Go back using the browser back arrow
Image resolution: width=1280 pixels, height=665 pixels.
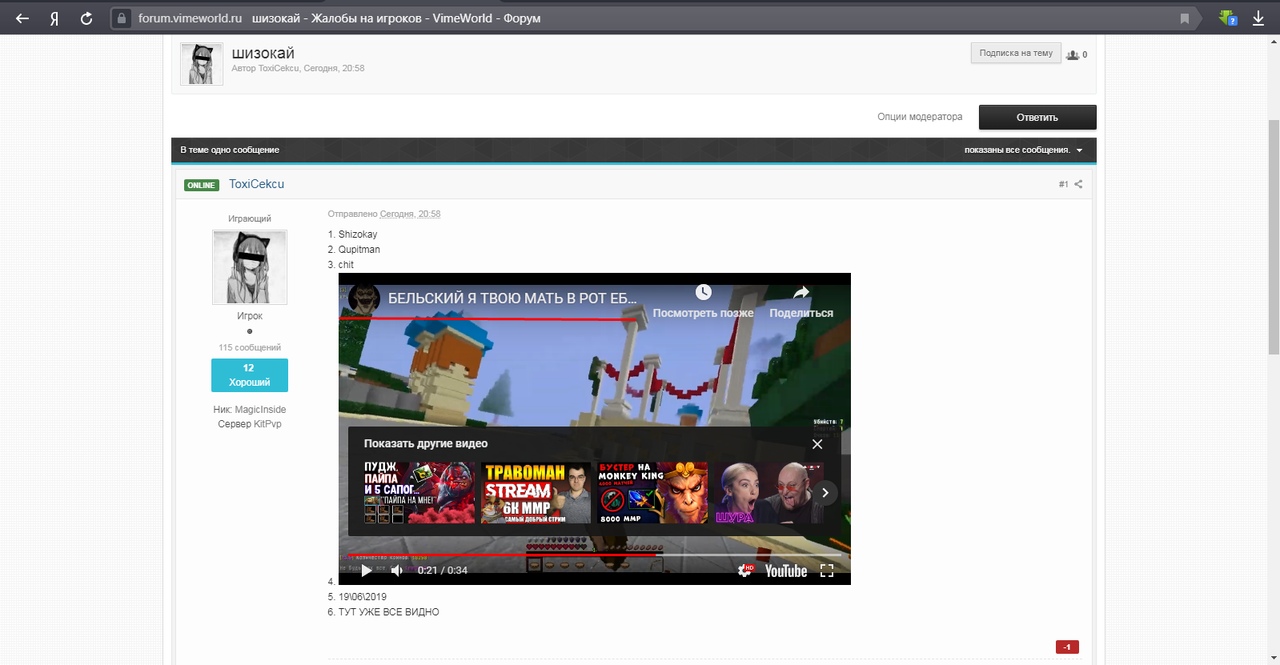point(22,18)
